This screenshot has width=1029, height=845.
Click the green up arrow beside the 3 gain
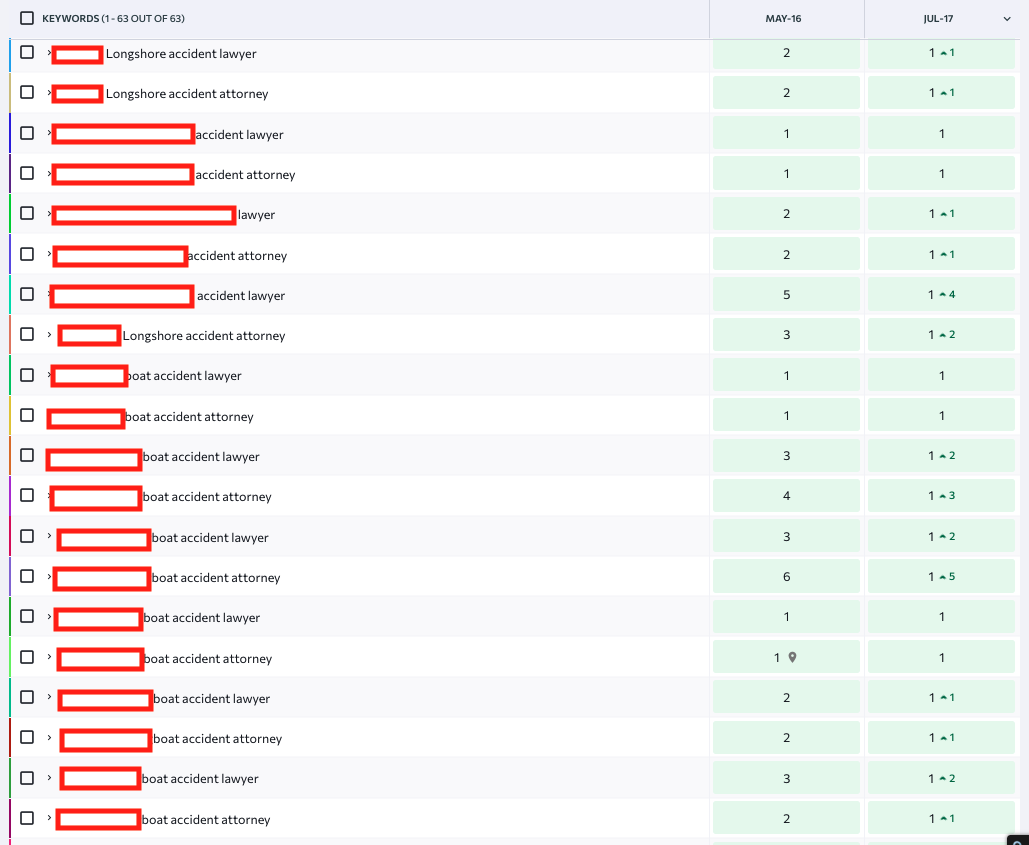[x=942, y=496]
